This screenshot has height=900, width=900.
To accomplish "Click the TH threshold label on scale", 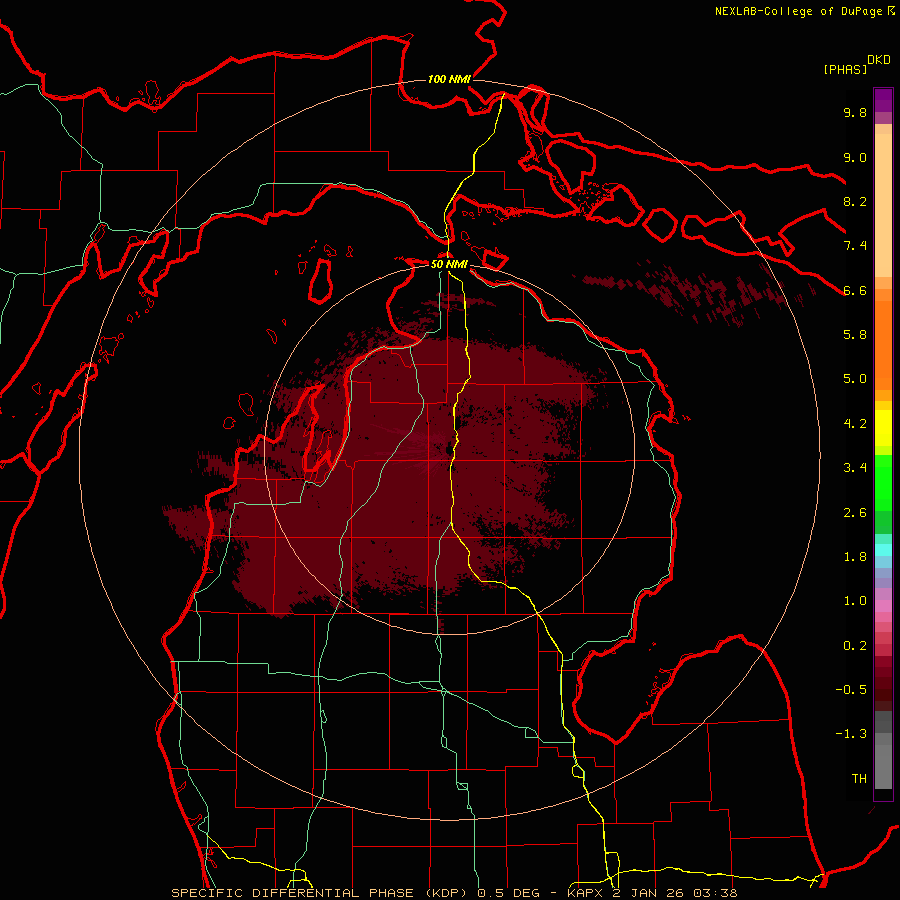I will 859,779.
